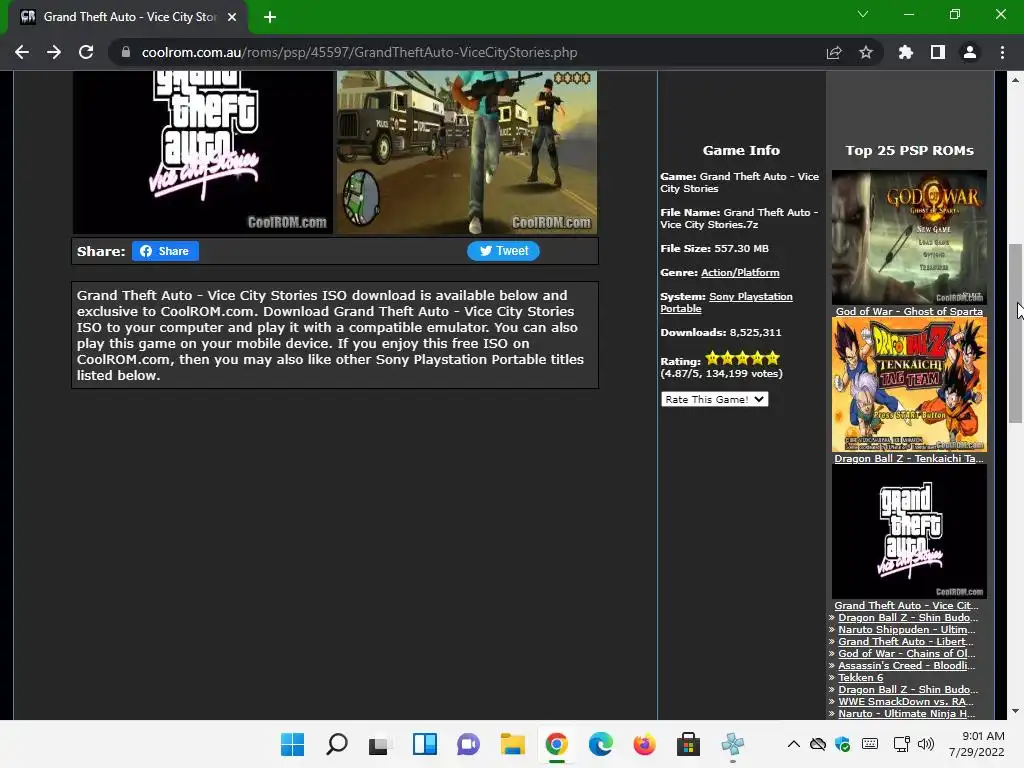Open Microsoft Store from taskbar
Screen dimensions: 1024x768
coord(688,744)
